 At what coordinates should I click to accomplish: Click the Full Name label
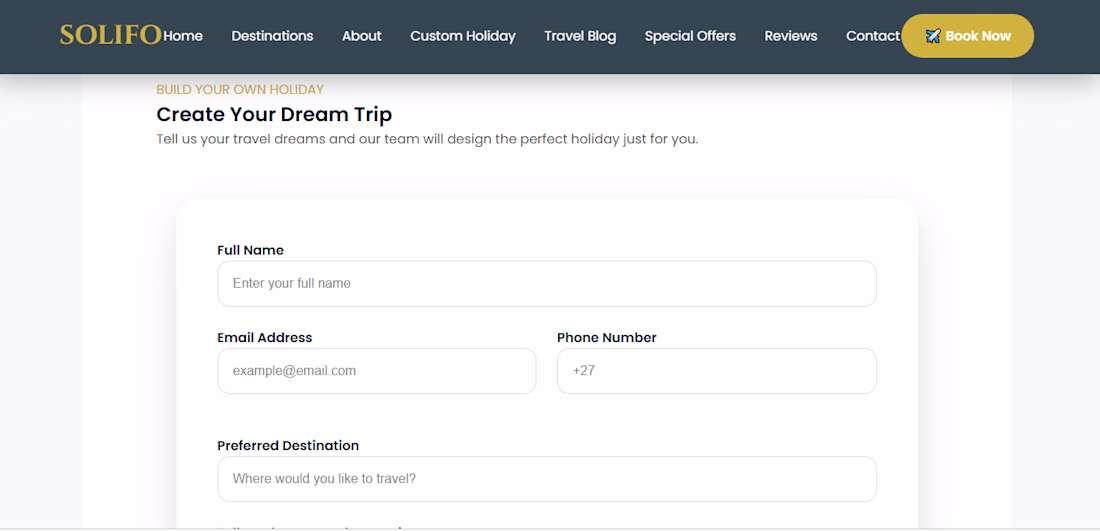point(250,250)
